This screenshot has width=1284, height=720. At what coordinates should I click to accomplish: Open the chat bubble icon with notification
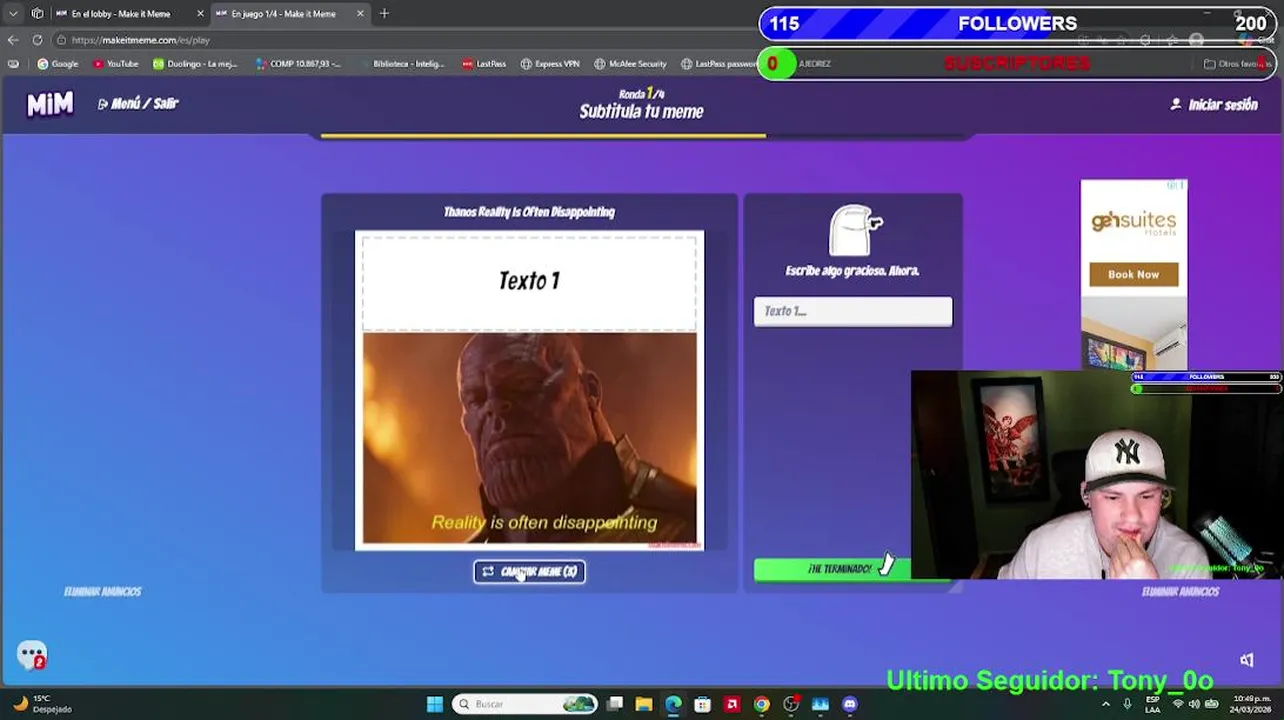tap(32, 655)
